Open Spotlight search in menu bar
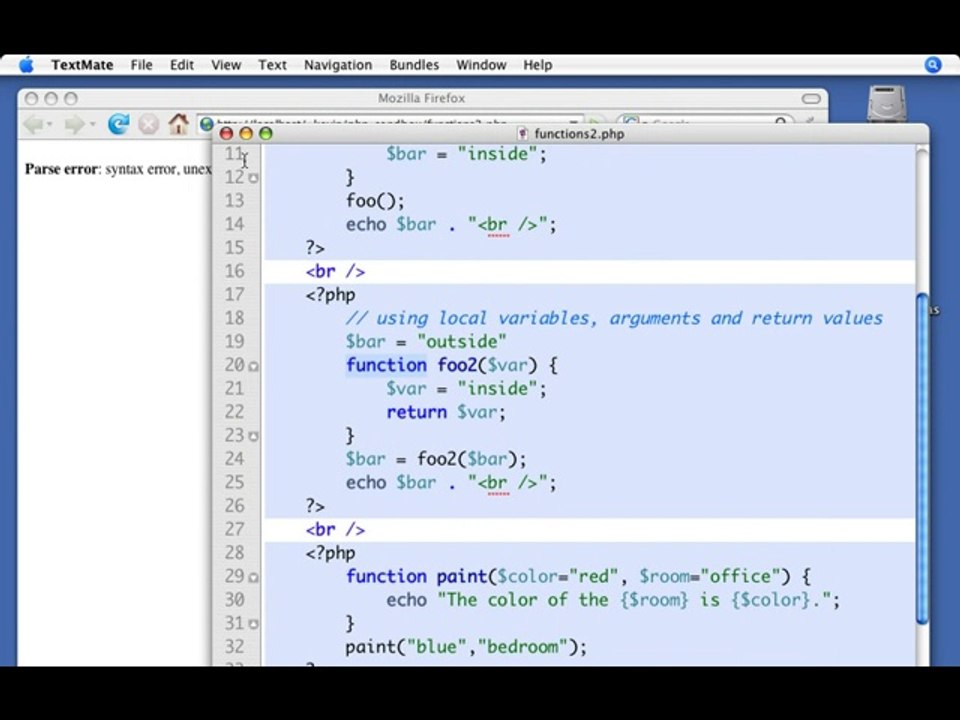Image resolution: width=960 pixels, height=720 pixels. [x=932, y=65]
